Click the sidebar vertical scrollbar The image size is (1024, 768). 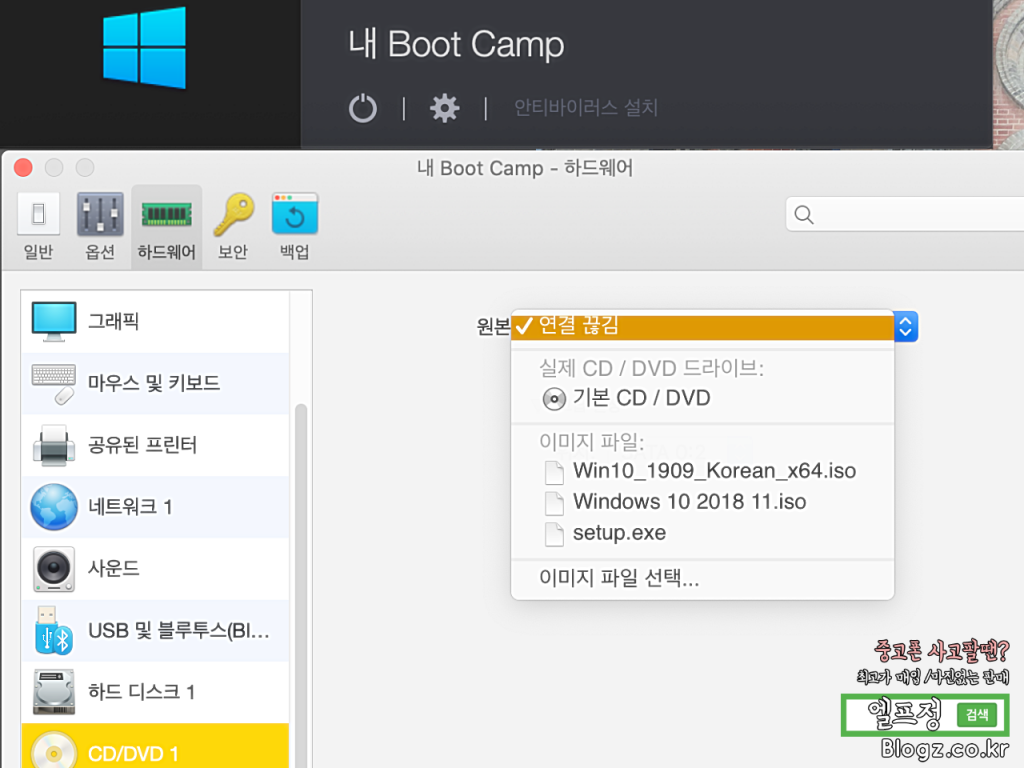tap(301, 585)
